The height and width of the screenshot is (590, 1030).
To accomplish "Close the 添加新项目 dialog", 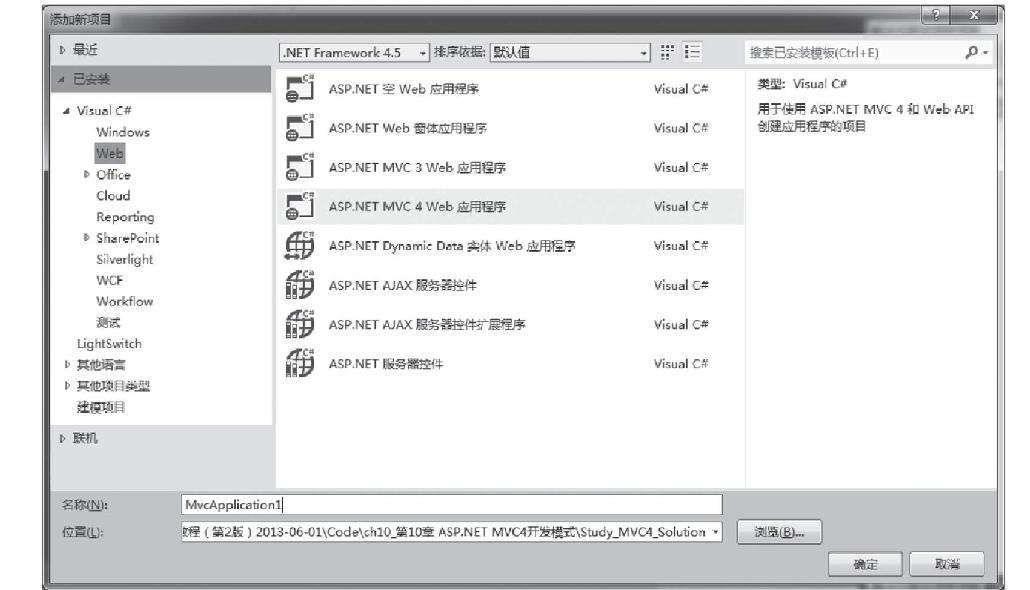I will pyautogui.click(x=975, y=15).
